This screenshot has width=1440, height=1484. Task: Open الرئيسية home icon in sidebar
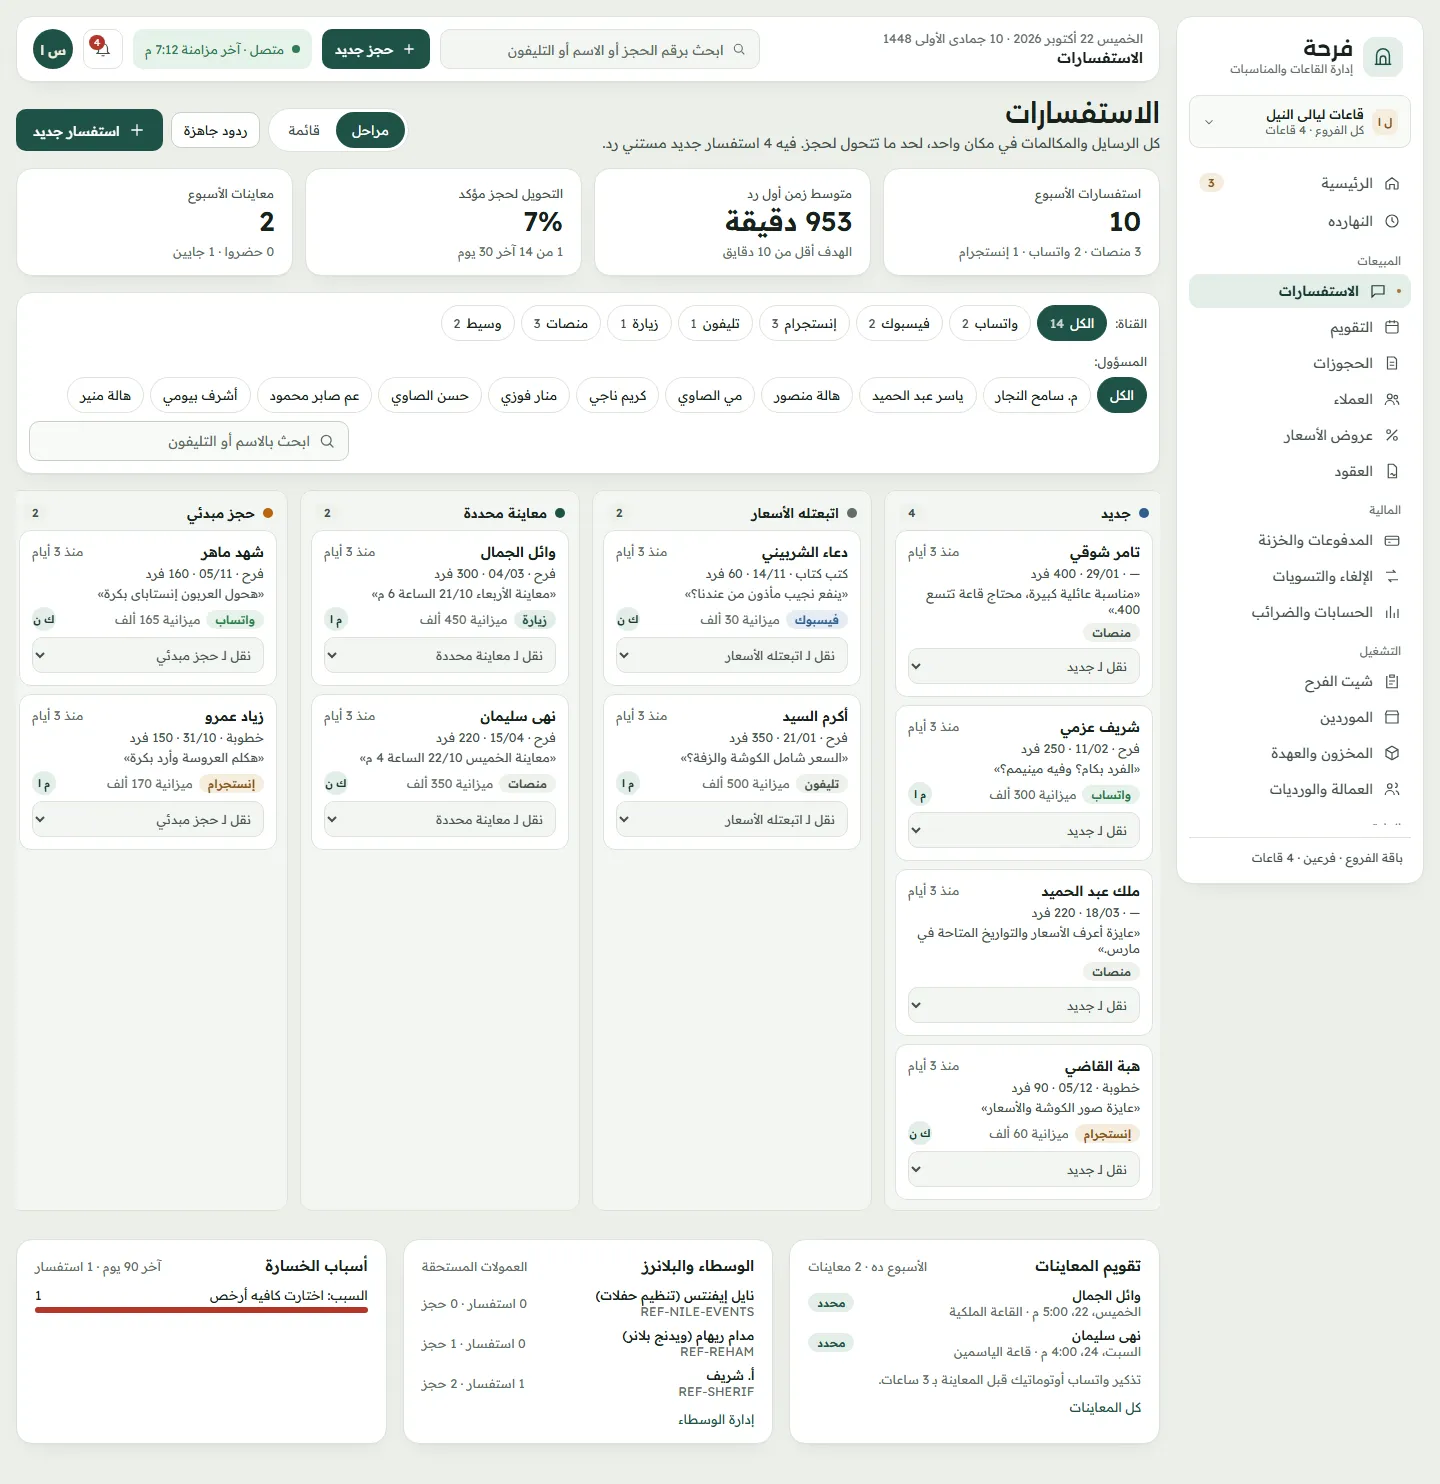tap(1392, 184)
